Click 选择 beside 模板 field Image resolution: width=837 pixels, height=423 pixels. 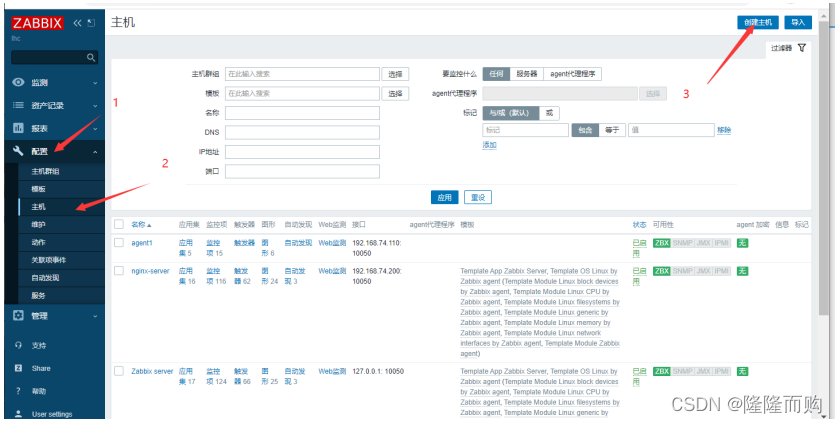coord(395,93)
